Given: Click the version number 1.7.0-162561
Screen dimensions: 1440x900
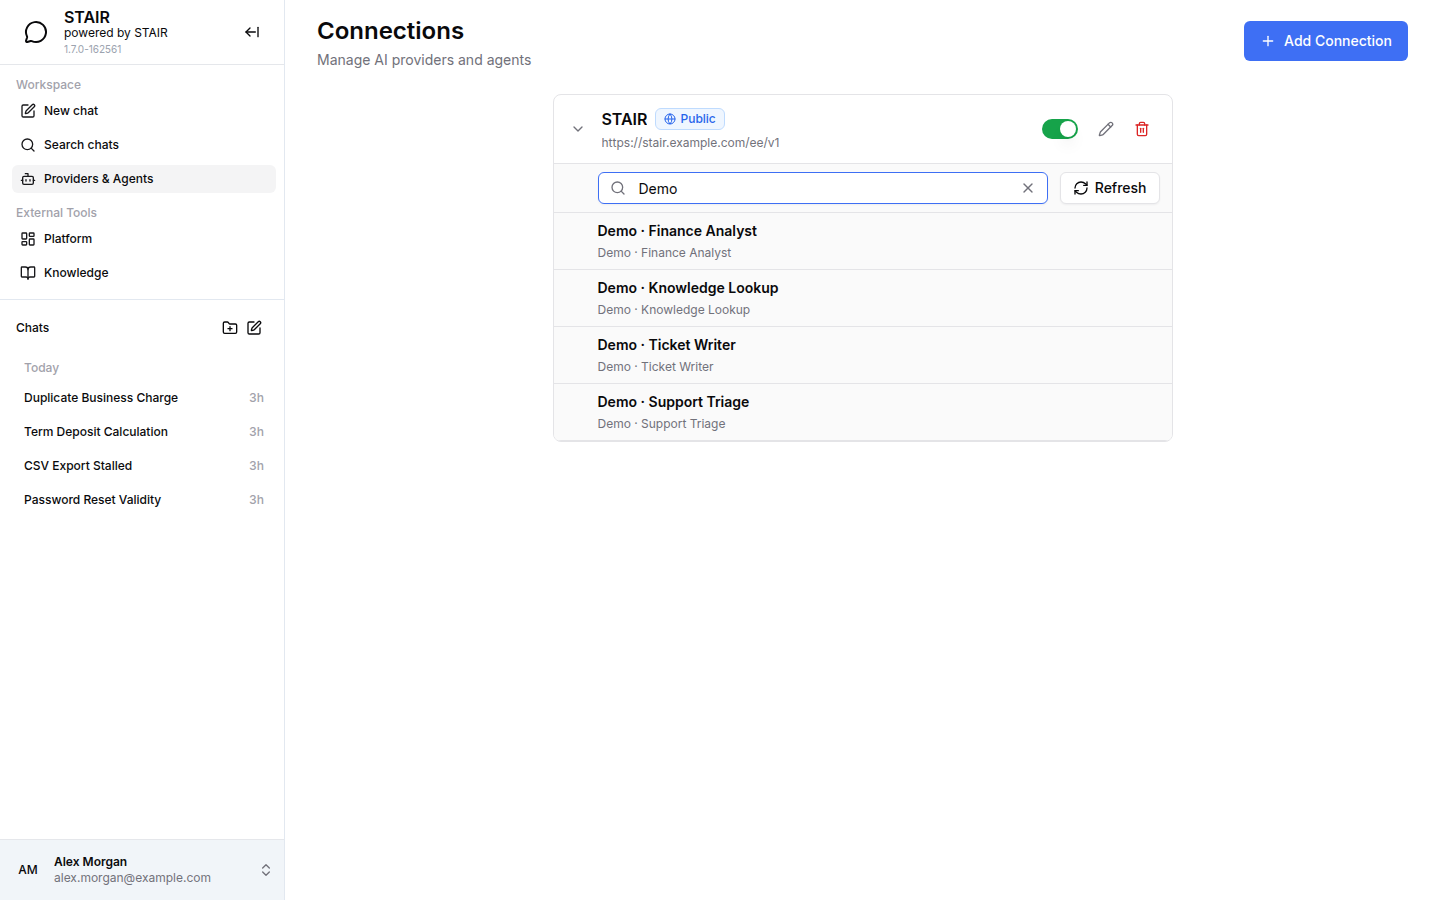Looking at the screenshot, I should point(93,49).
